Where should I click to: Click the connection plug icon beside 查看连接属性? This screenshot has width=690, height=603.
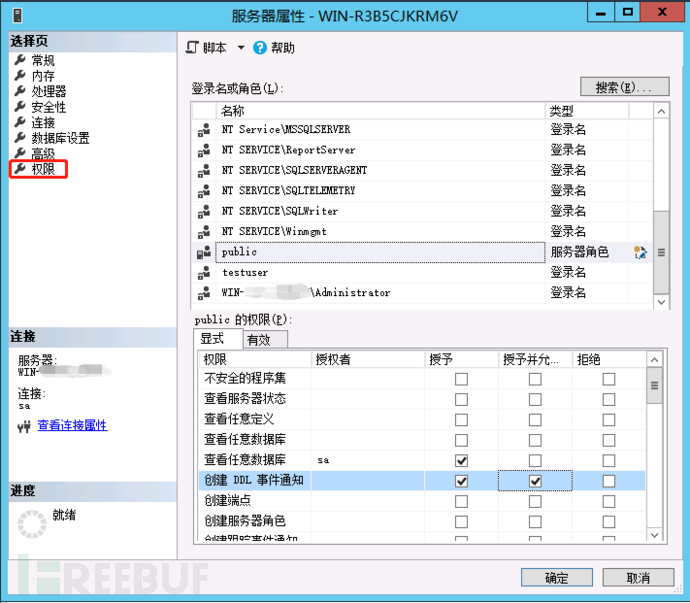tap(24, 426)
